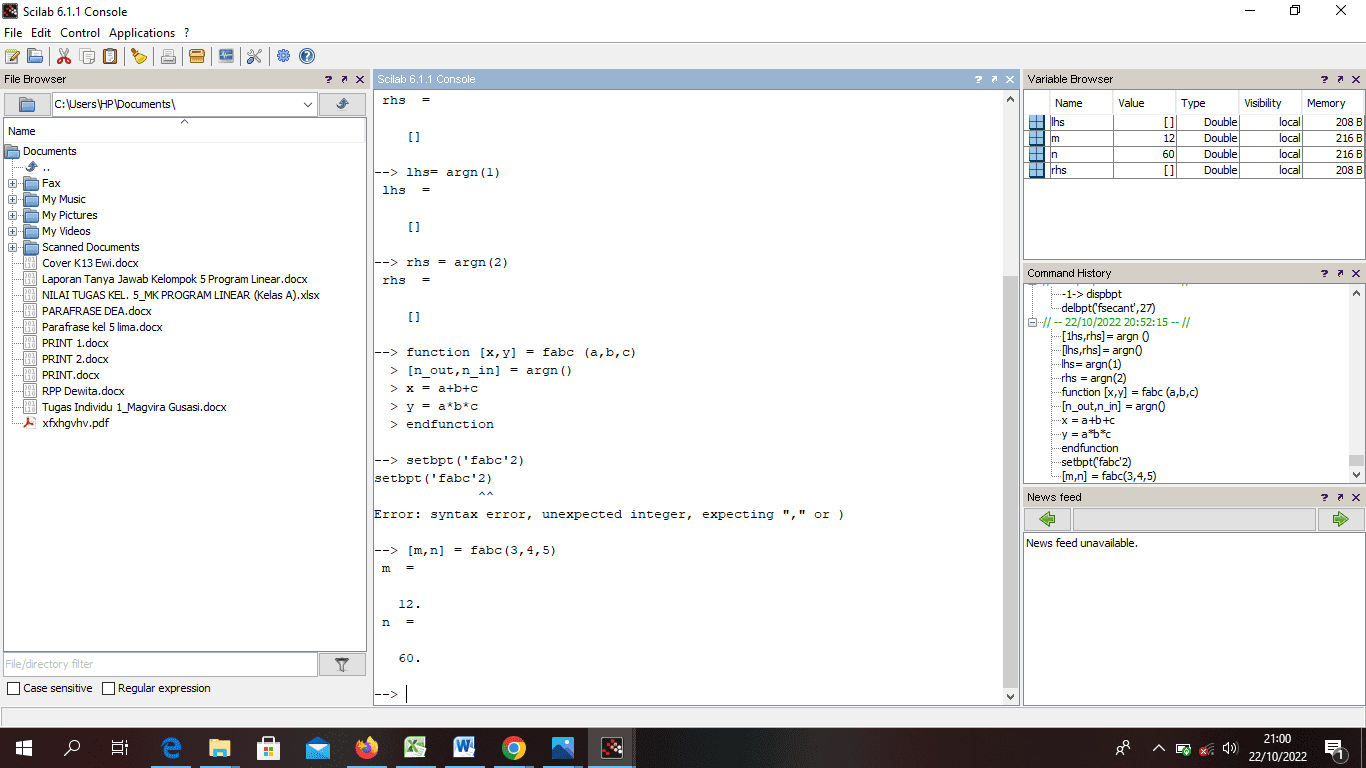Clear the console with the broom icon
This screenshot has width=1366, height=768.
(139, 56)
